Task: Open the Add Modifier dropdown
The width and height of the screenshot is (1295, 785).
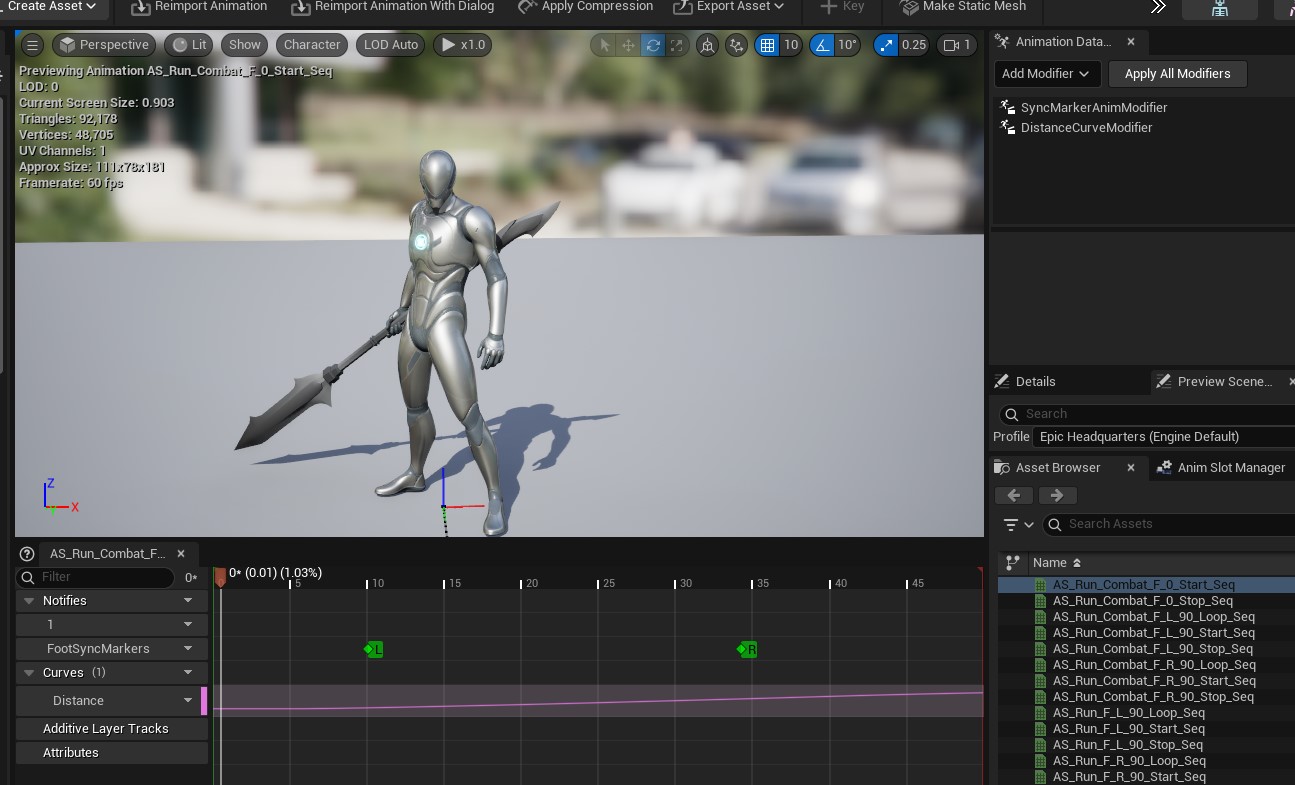Action: (x=1046, y=74)
